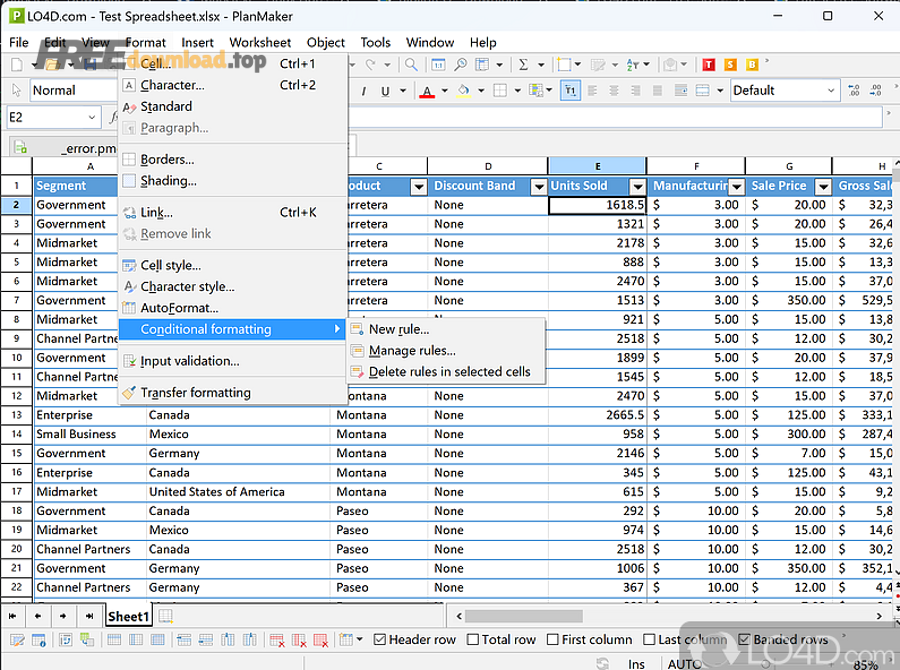Click the wrap text icon
900x670 pixels.
pyautogui.click(x=681, y=91)
